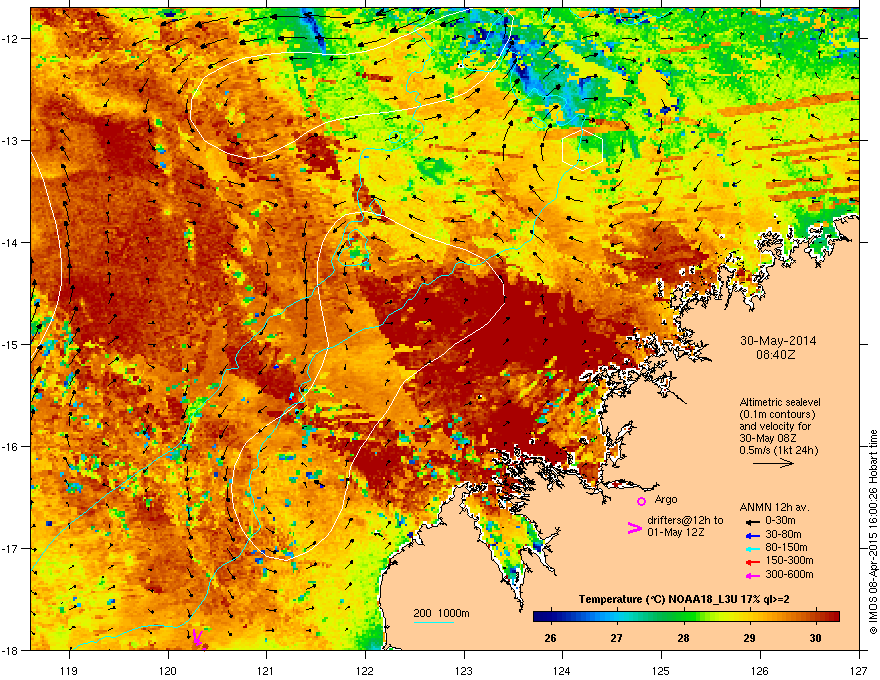The height and width of the screenshot is (680, 880).
Task: Click the '200 1000m' isobath label
Action: click(441, 613)
